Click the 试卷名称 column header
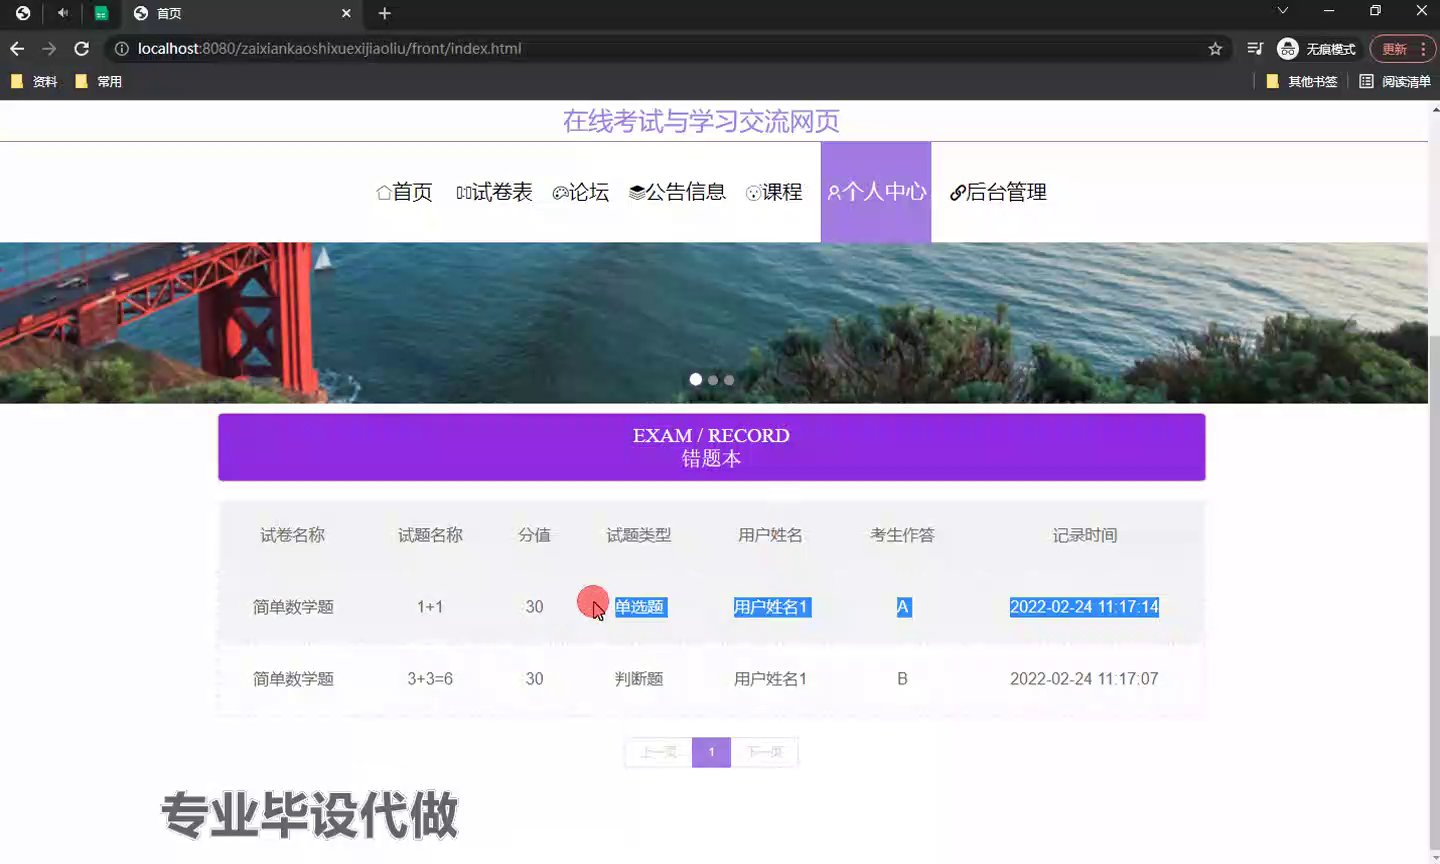Screen dimensions: 1440x864 pos(293,535)
